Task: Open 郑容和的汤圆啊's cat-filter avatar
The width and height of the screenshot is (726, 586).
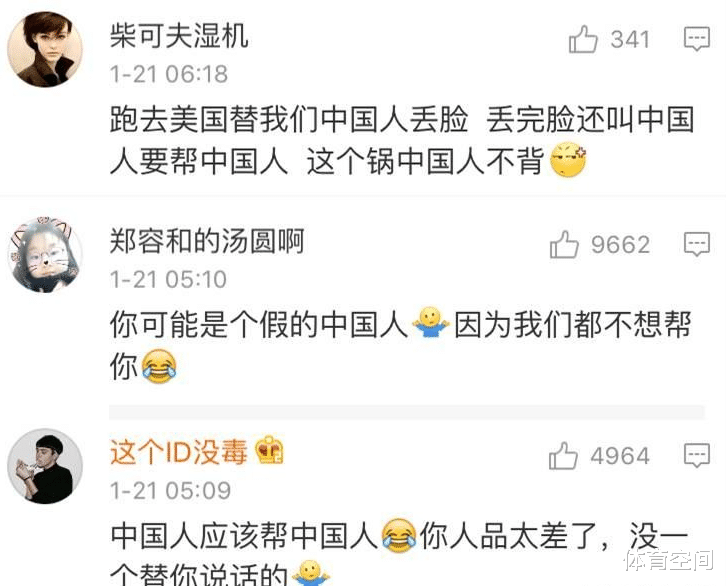Action: click(x=45, y=255)
